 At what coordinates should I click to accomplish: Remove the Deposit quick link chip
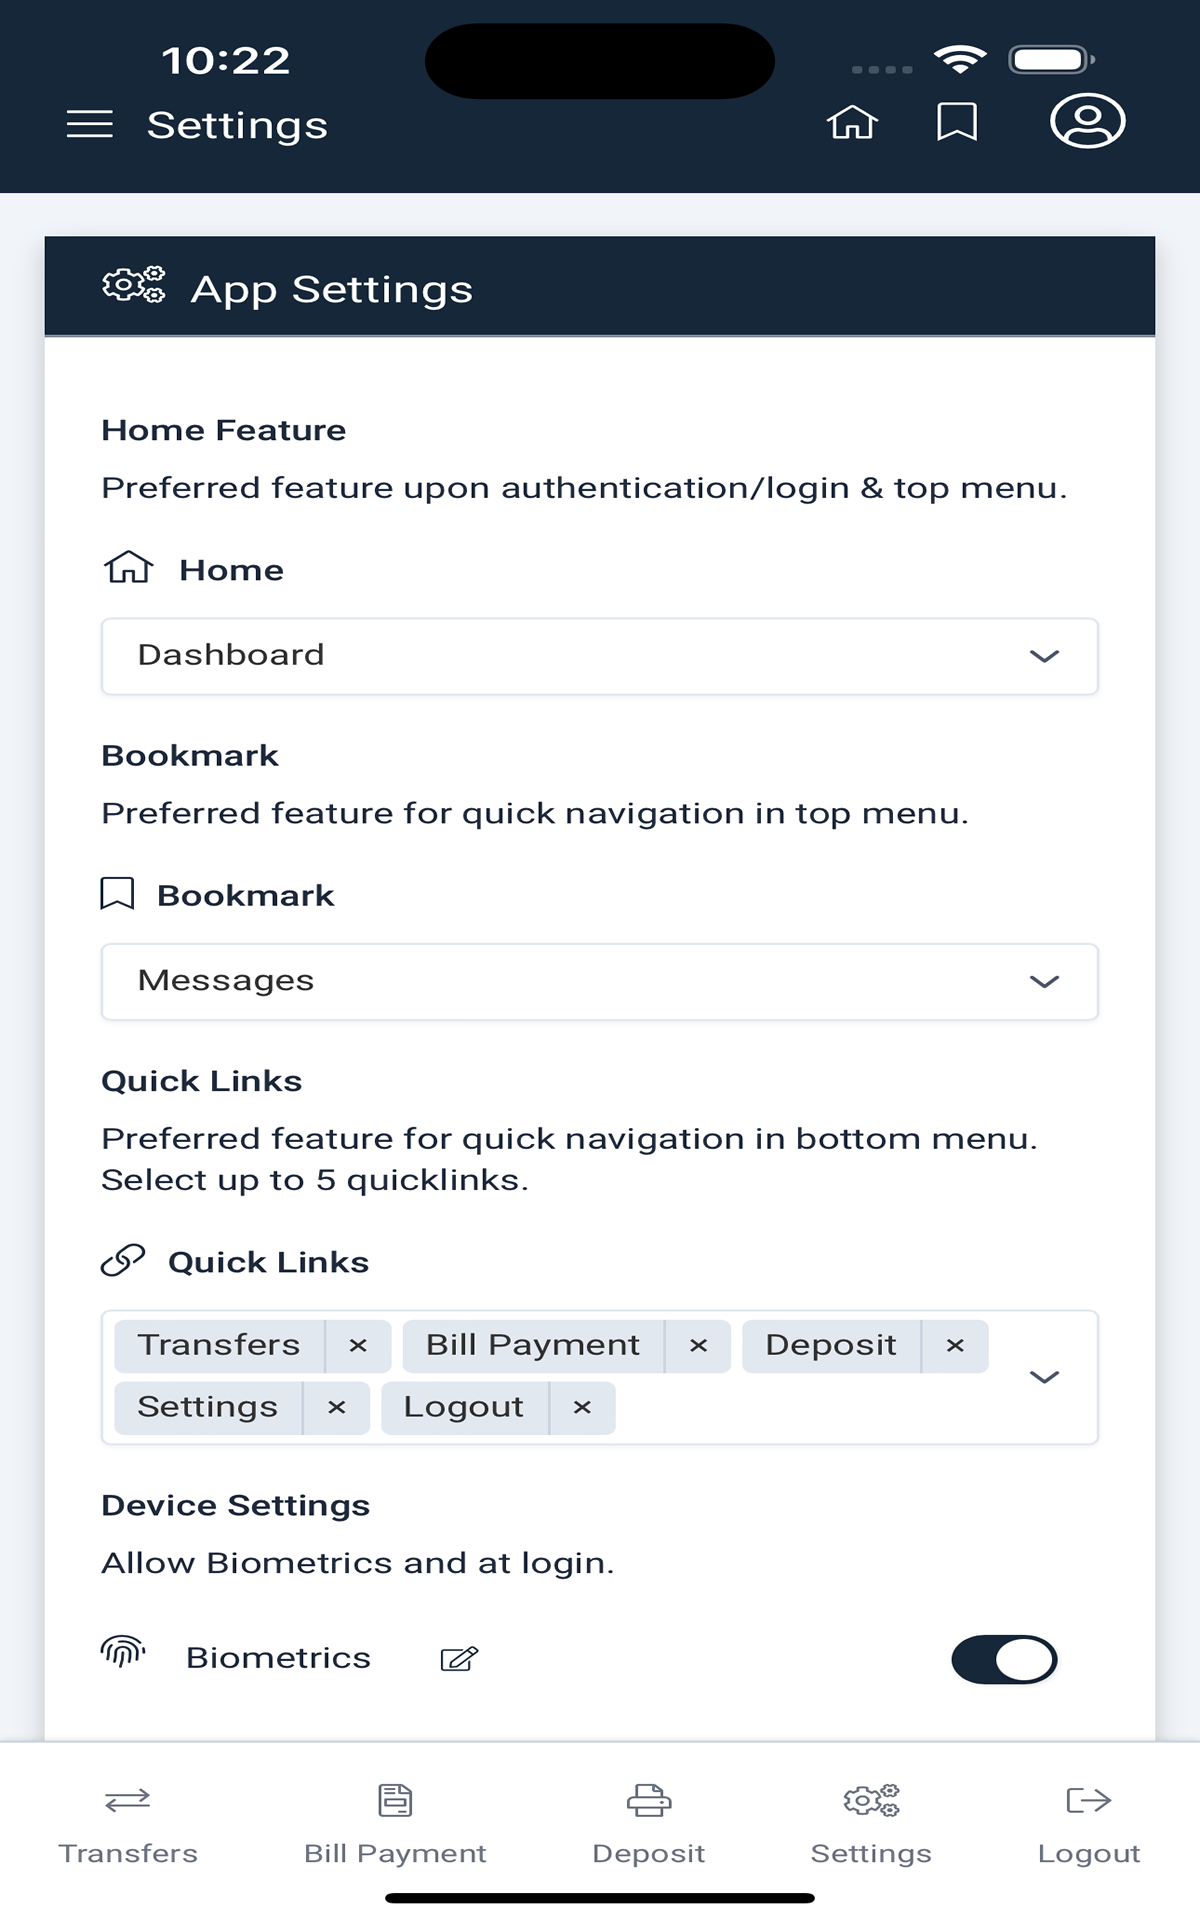pyautogui.click(x=955, y=1346)
